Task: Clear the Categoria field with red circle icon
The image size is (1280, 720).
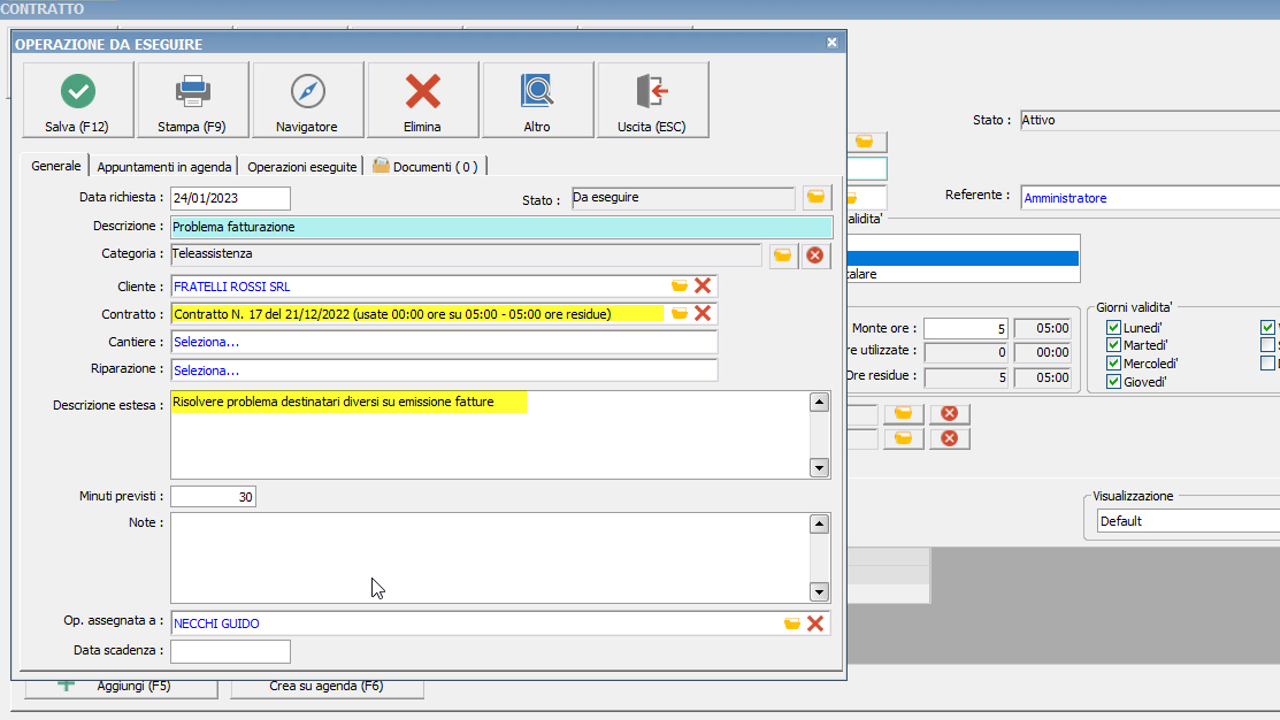Action: click(815, 256)
